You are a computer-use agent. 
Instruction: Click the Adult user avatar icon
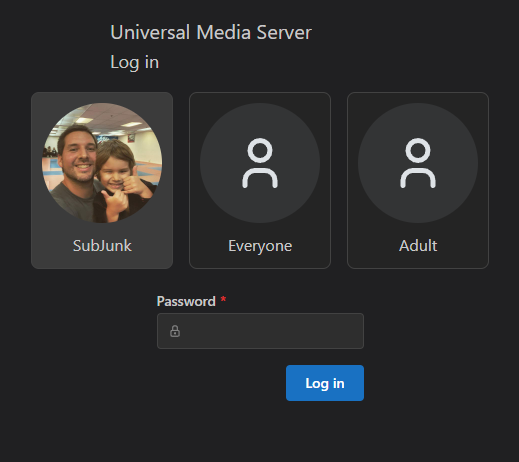tap(418, 163)
